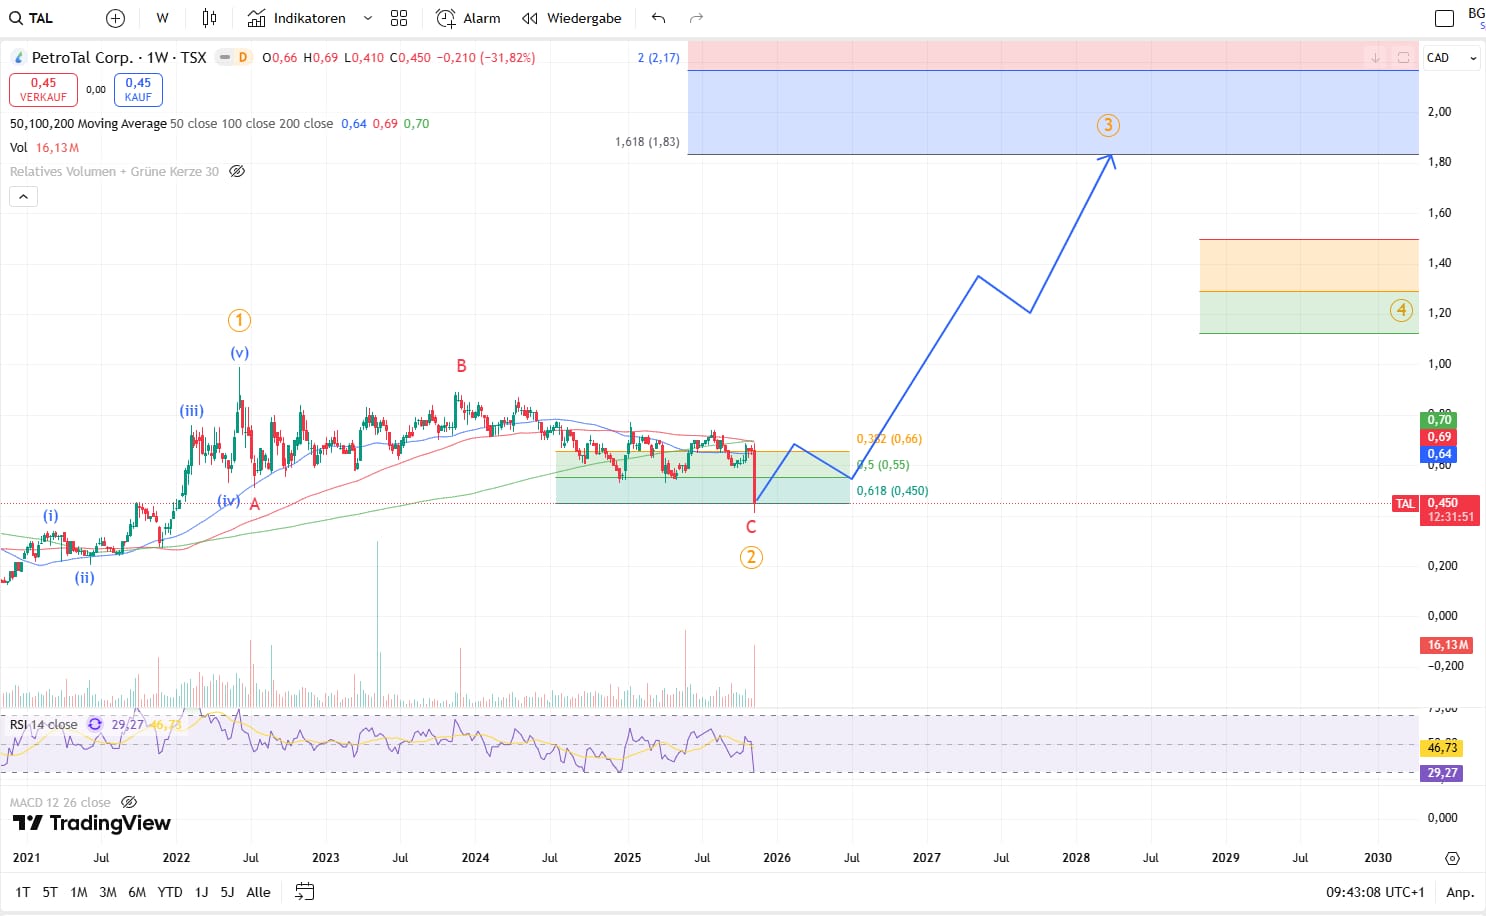1486x916 pixels.
Task: Add a symbol to compare
Action: point(115,18)
